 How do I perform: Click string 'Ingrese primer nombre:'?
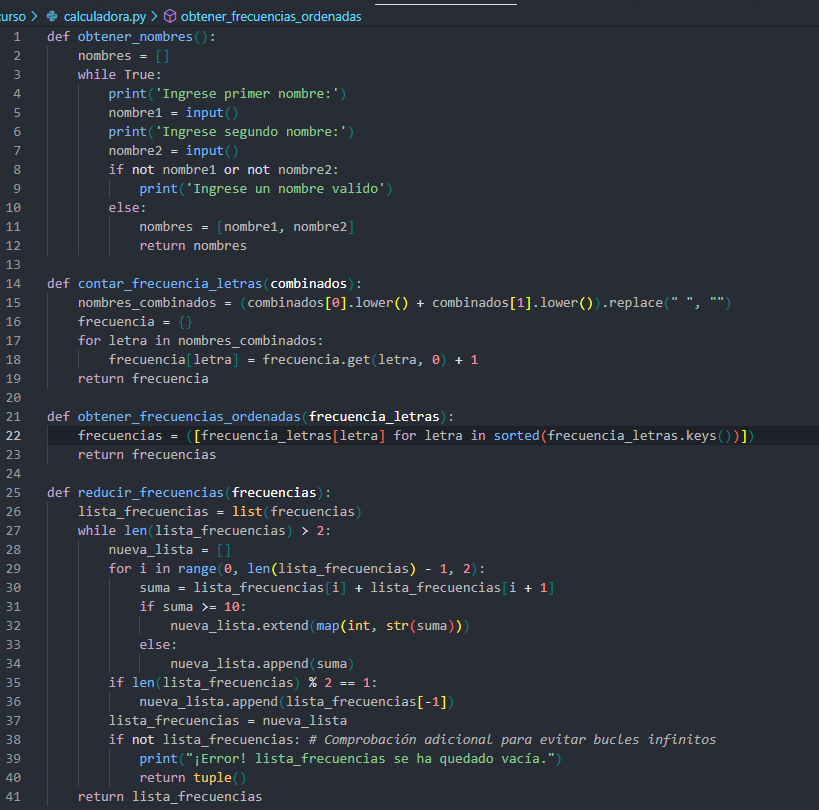coord(247,93)
